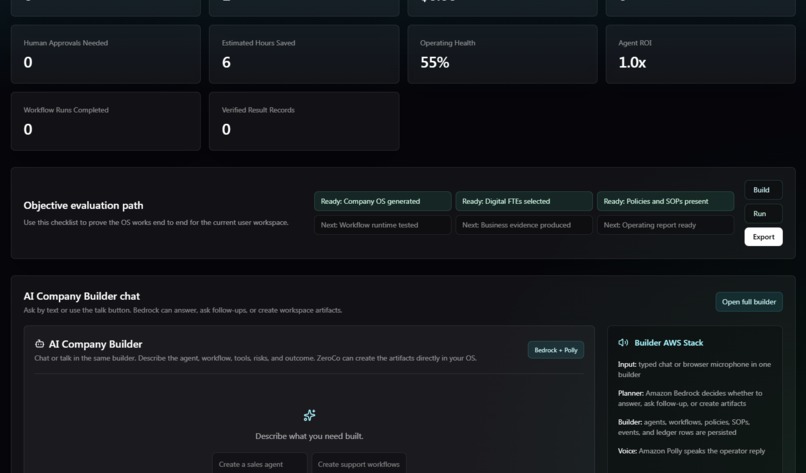Click the Input: typed chat description line
Image resolution: width=806 pixels, height=473 pixels.
694,369
